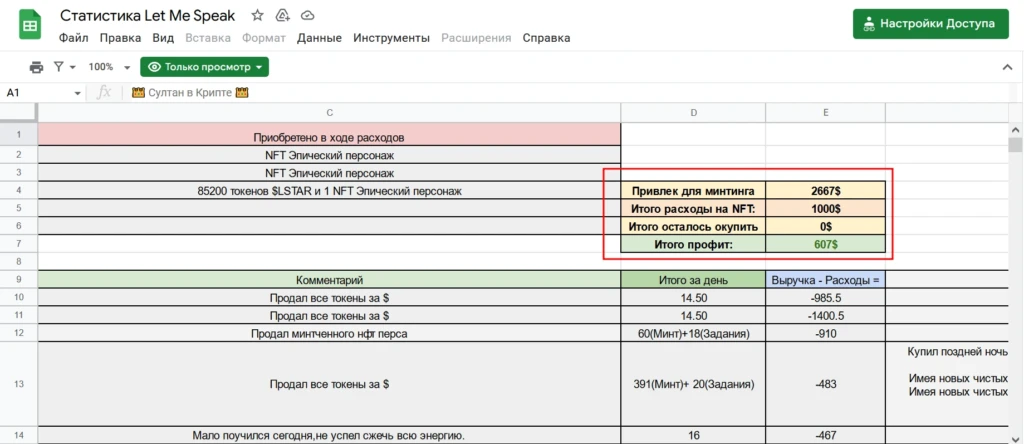Select the row 13 header
The height and width of the screenshot is (444, 1024).
(x=18, y=384)
